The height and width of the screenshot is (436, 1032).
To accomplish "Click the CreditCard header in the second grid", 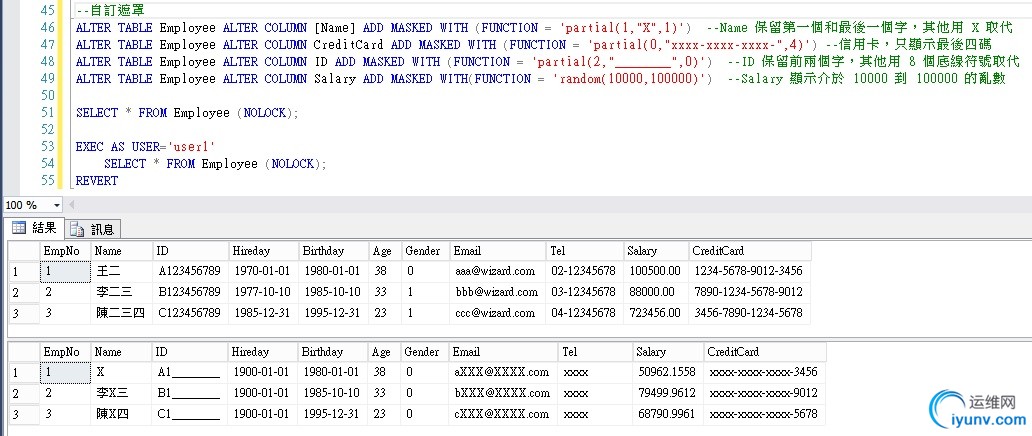I will [x=764, y=352].
